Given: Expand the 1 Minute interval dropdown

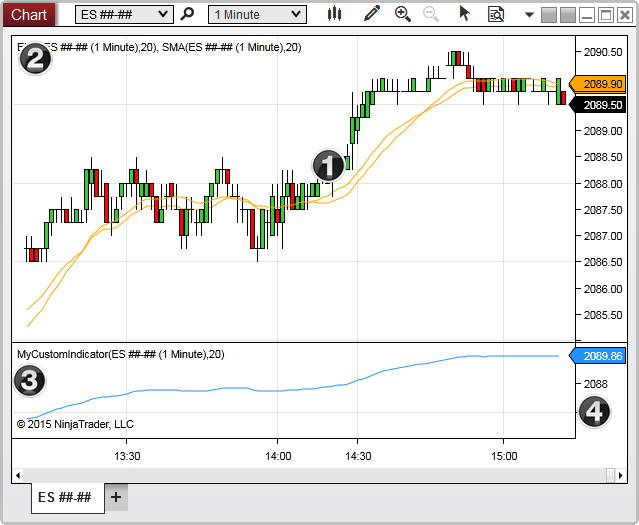Looking at the screenshot, I should pos(257,14).
